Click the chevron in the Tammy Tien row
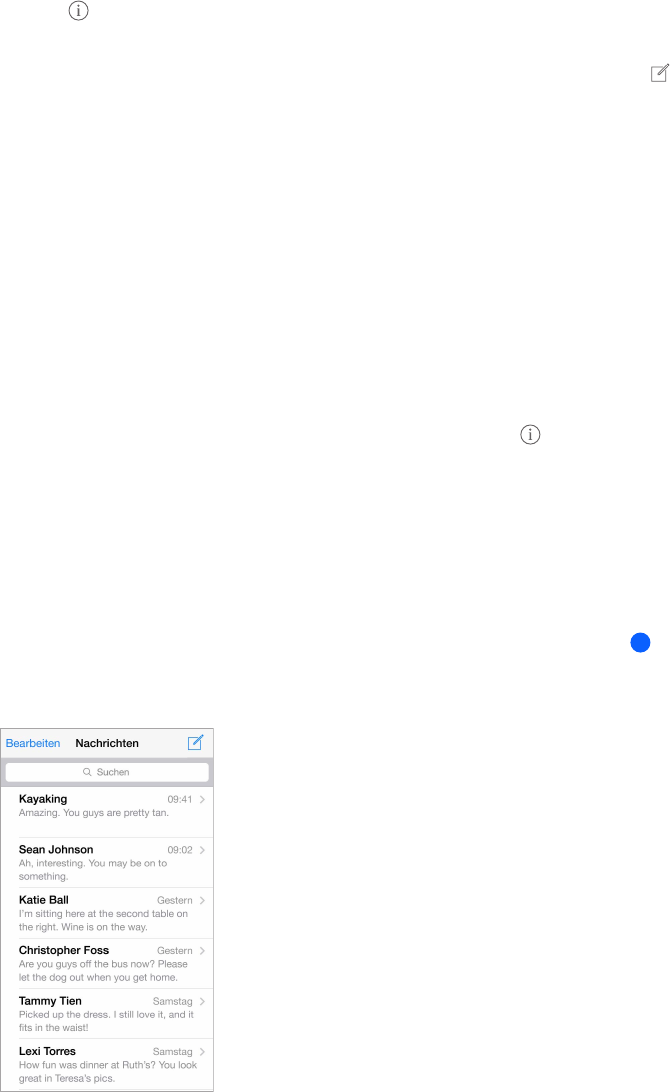Screen dimensions: 671x1092 [x=202, y=1001]
